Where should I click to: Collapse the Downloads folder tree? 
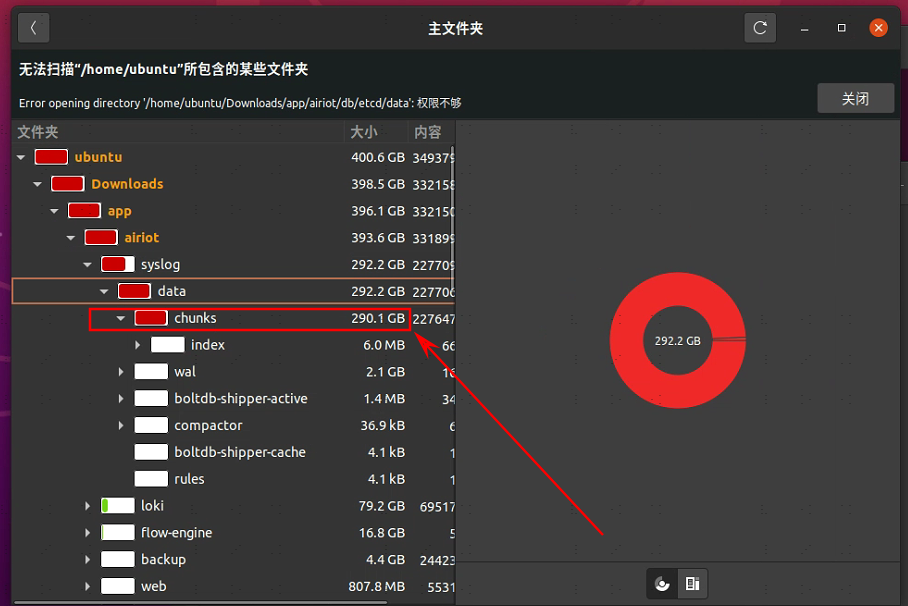(38, 184)
